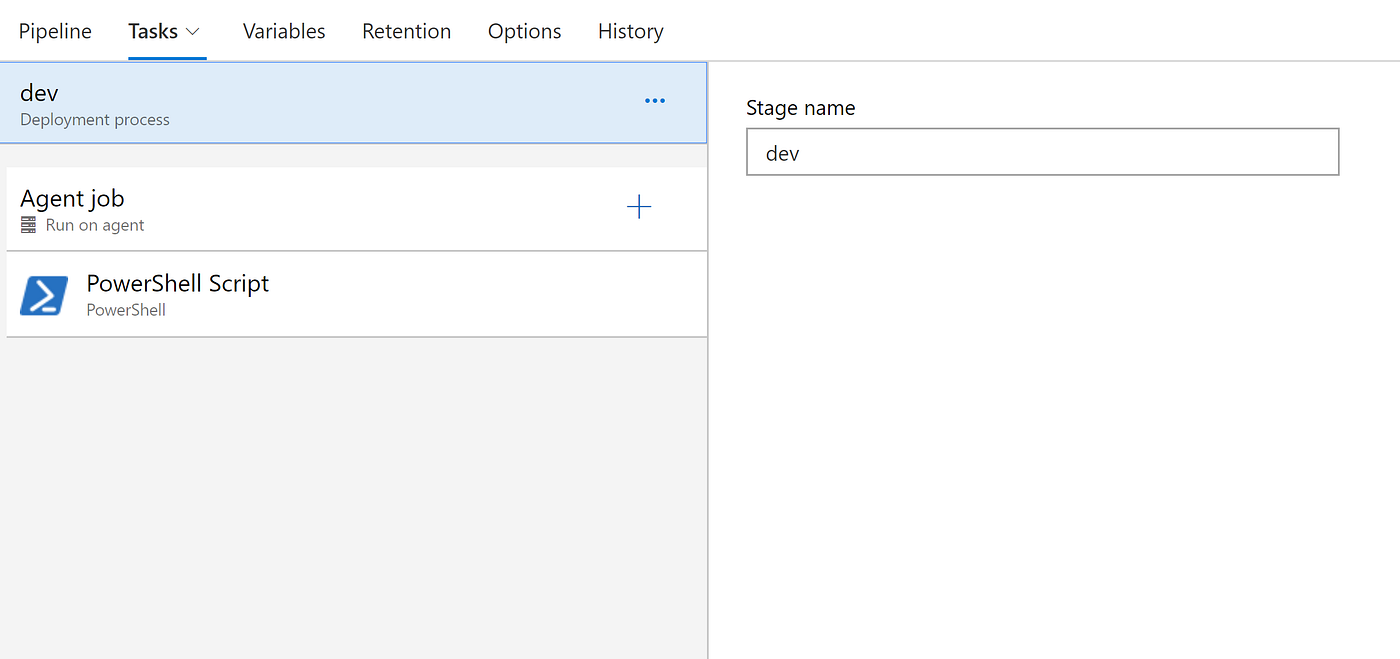Click the PowerShell subtitle under the task

[x=126, y=310]
